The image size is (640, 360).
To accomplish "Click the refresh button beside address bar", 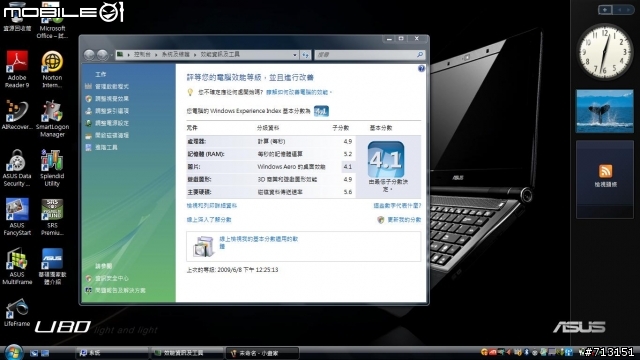I will (x=305, y=55).
